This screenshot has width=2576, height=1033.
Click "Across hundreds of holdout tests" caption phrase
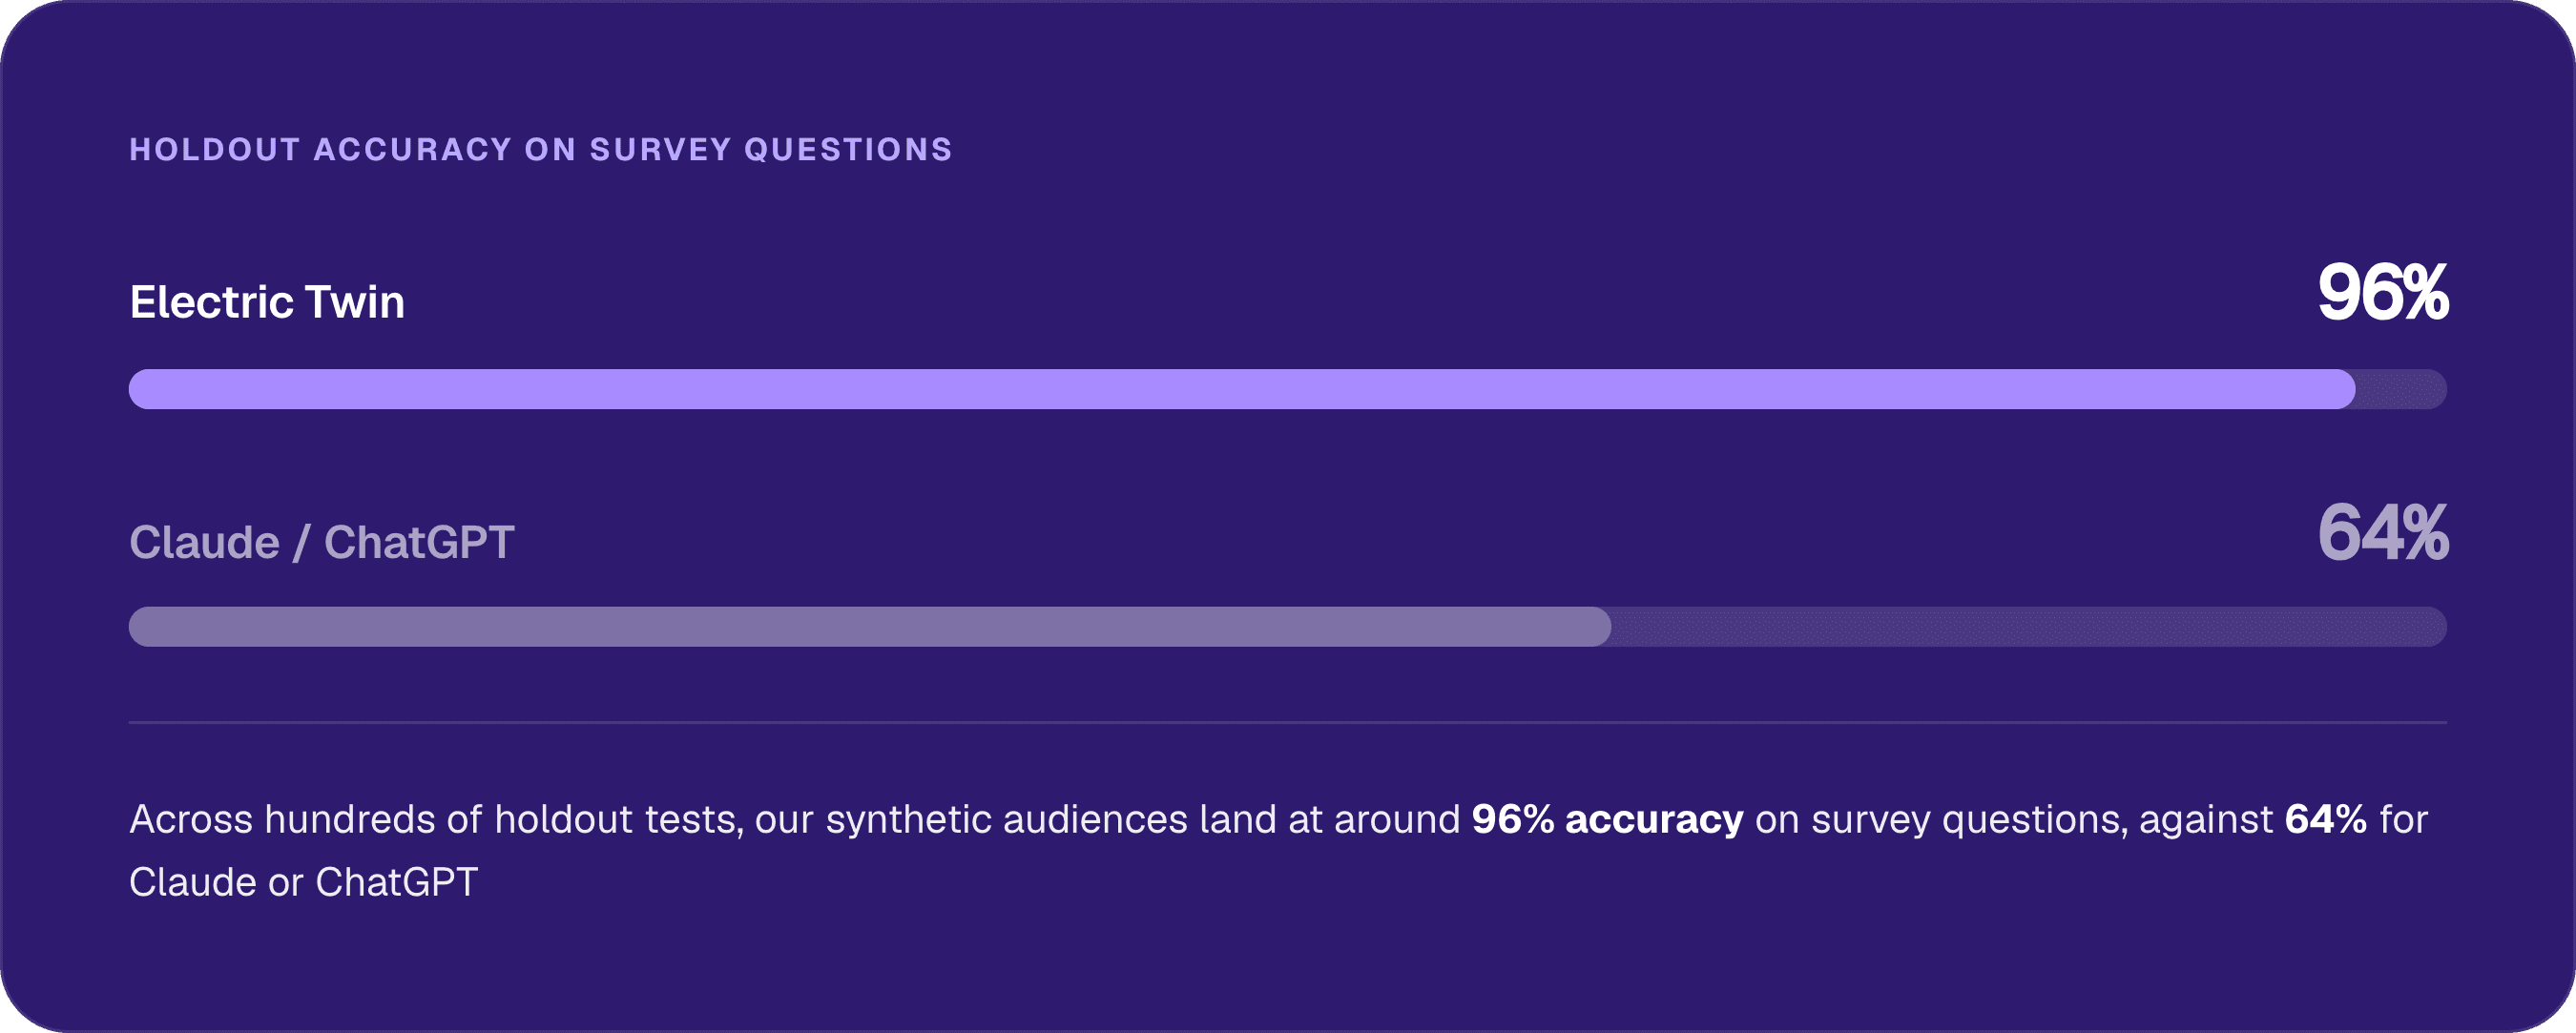[436, 820]
